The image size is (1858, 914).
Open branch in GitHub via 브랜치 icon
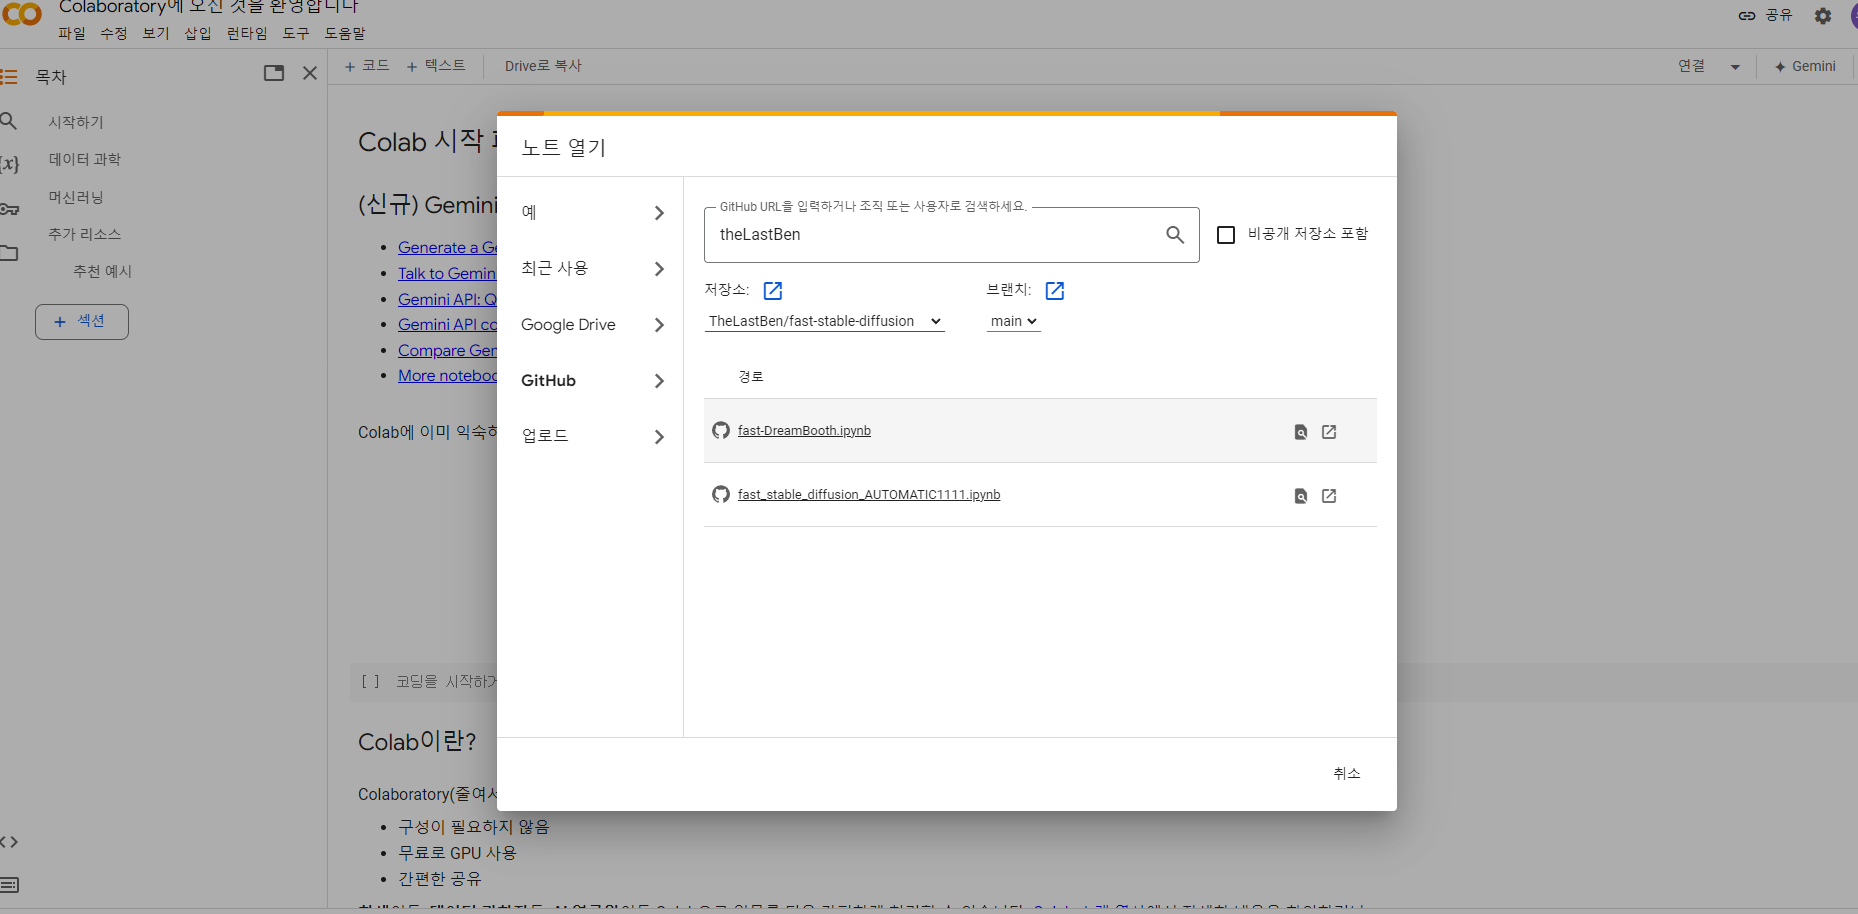click(x=1055, y=291)
